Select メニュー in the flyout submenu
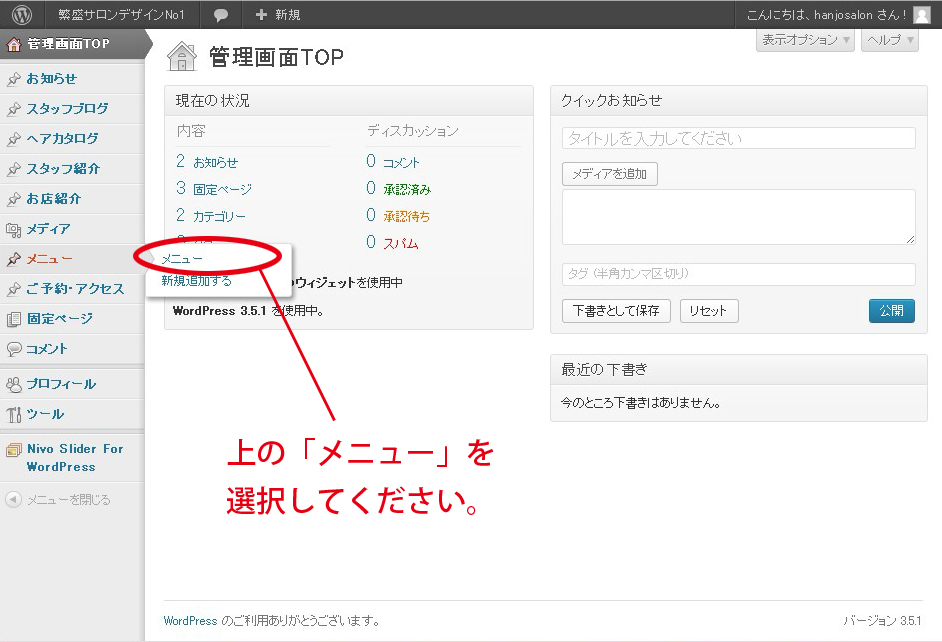The width and height of the screenshot is (942, 642). point(182,259)
